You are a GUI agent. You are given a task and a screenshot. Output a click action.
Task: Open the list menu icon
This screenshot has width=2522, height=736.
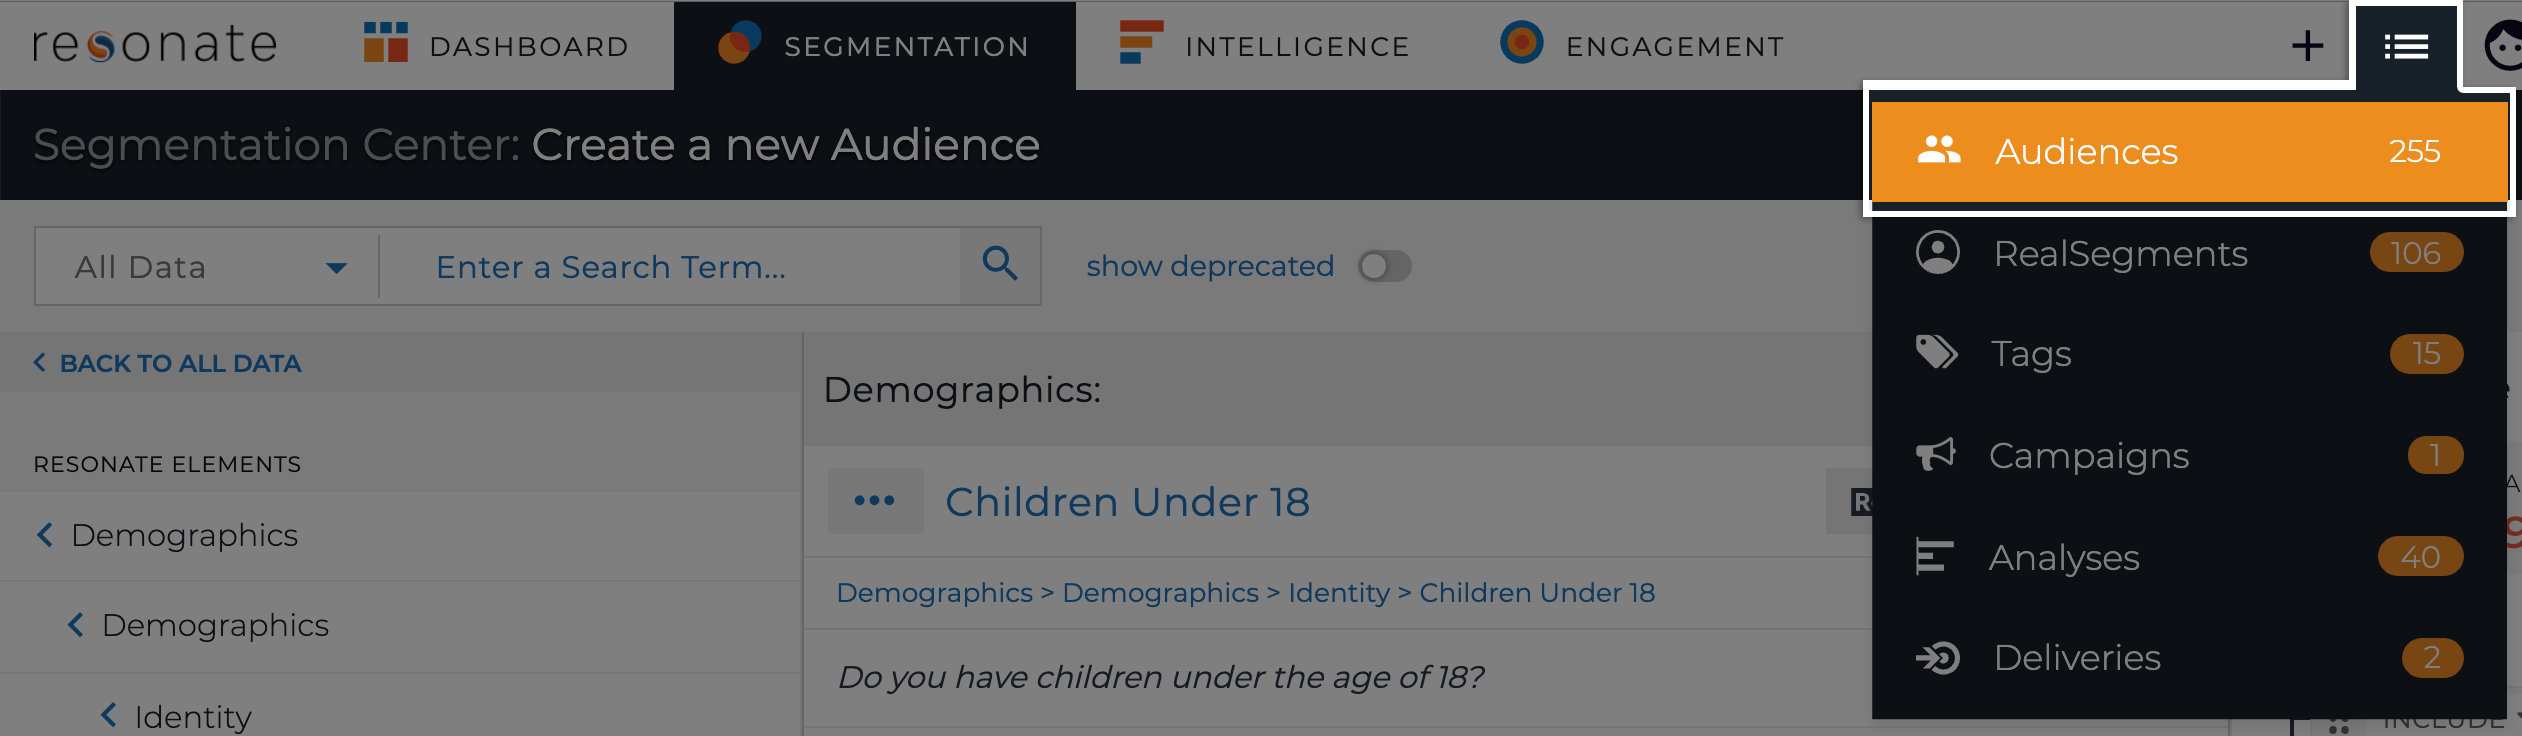tap(2406, 46)
